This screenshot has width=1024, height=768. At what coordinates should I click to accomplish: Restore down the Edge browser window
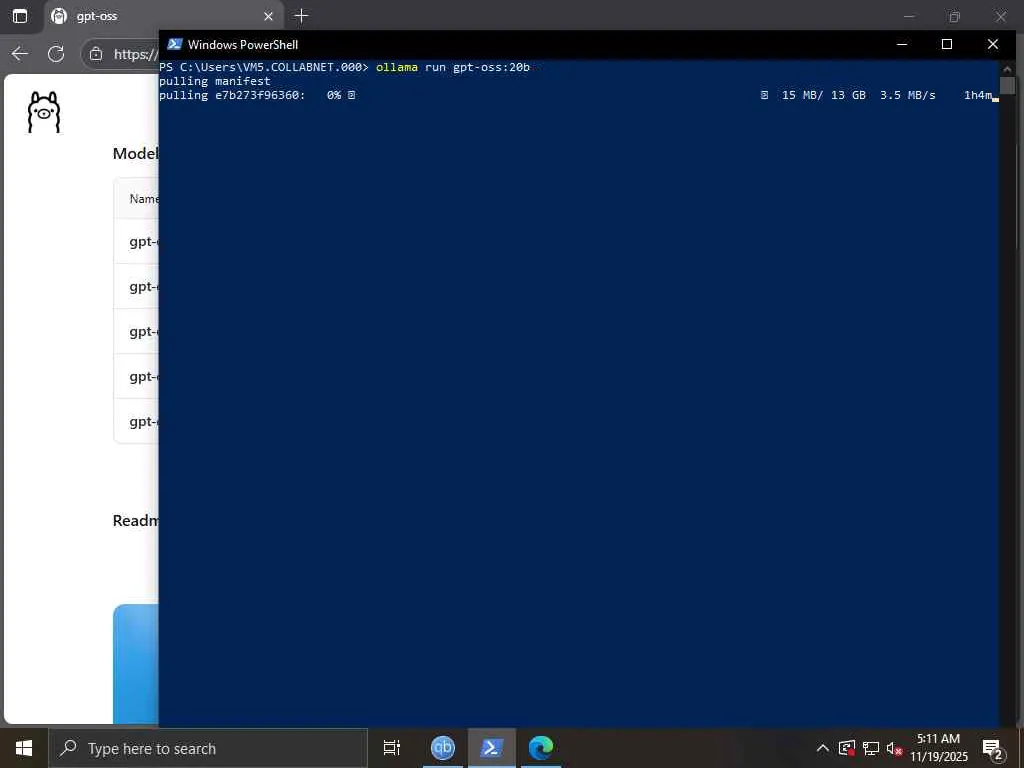[954, 16]
